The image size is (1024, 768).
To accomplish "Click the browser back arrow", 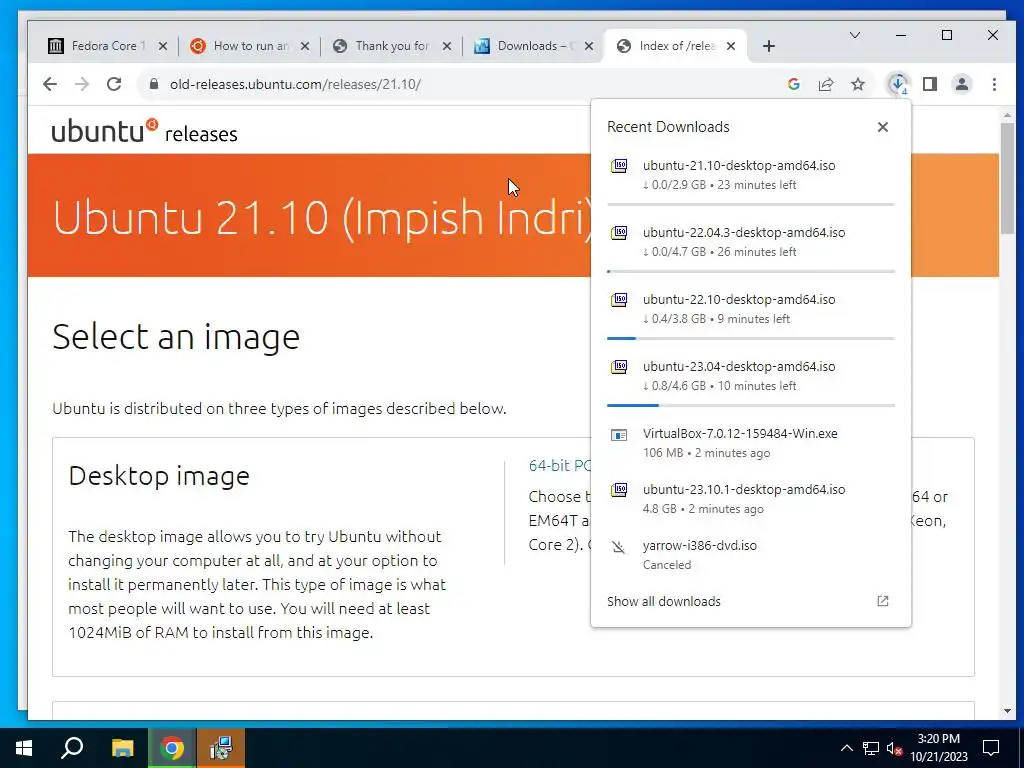I will pos(50,84).
